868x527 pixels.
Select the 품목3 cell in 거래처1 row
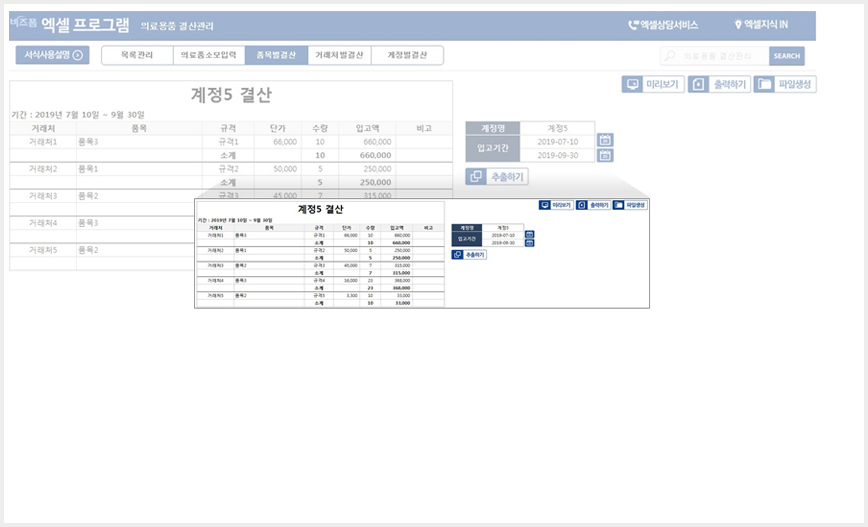[x=140, y=142]
